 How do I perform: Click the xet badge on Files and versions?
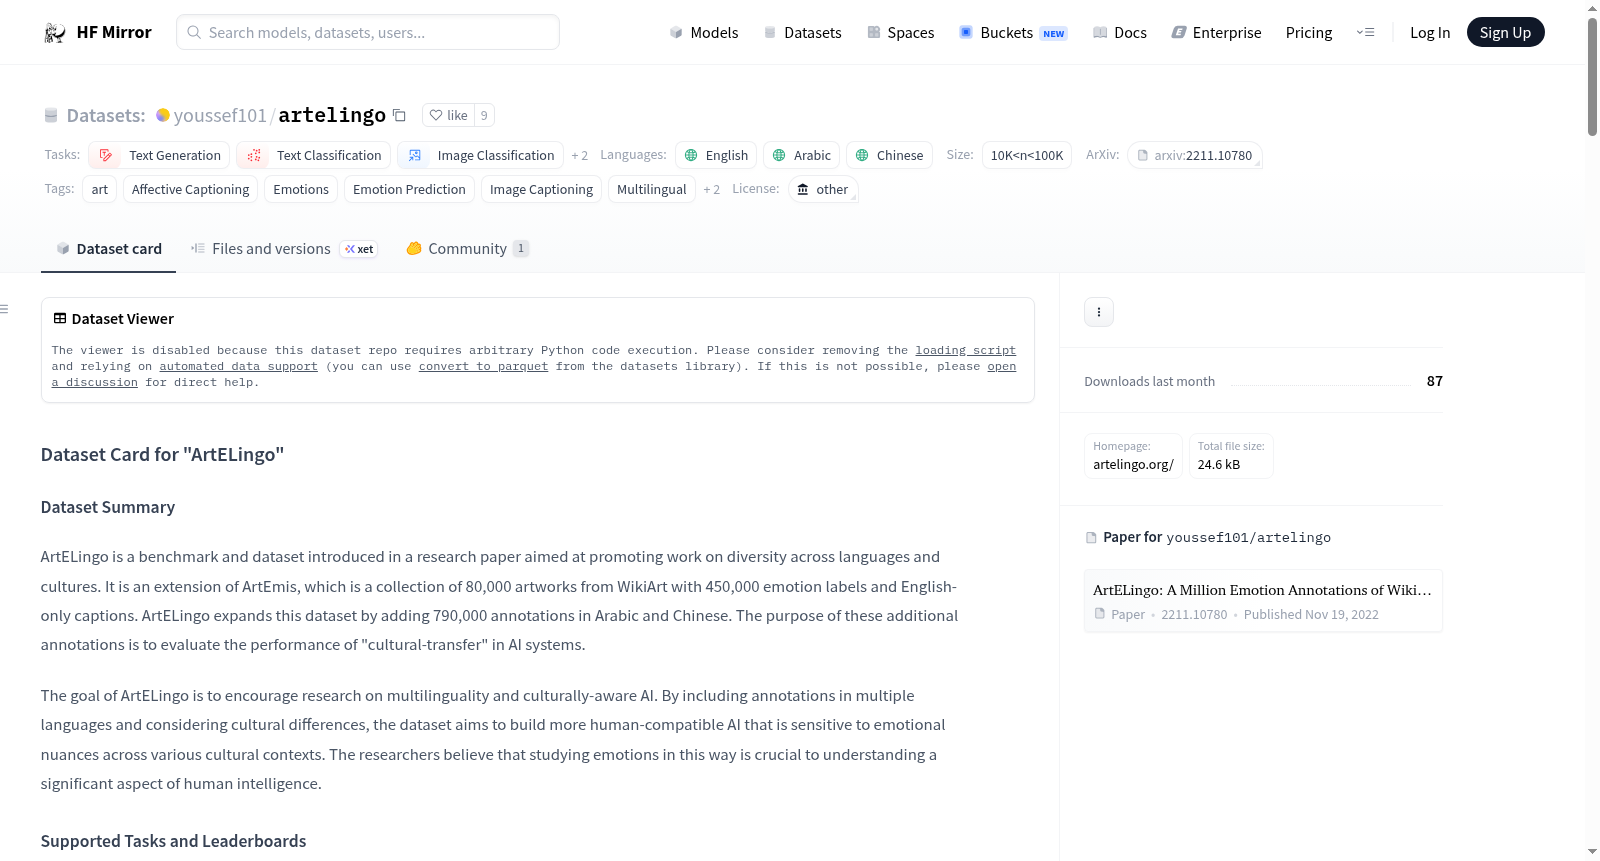359,249
